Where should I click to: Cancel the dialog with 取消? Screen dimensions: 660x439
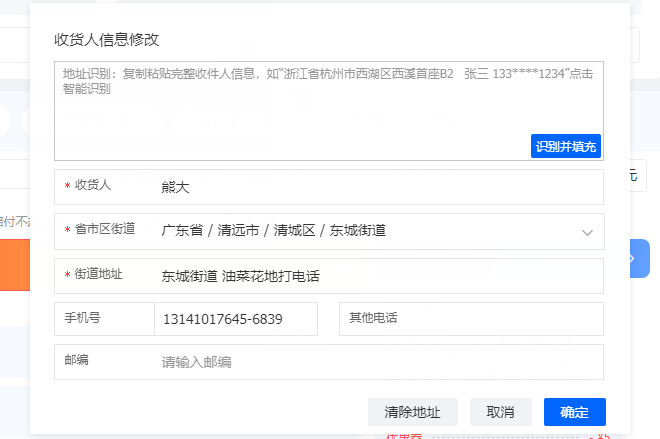[500, 412]
